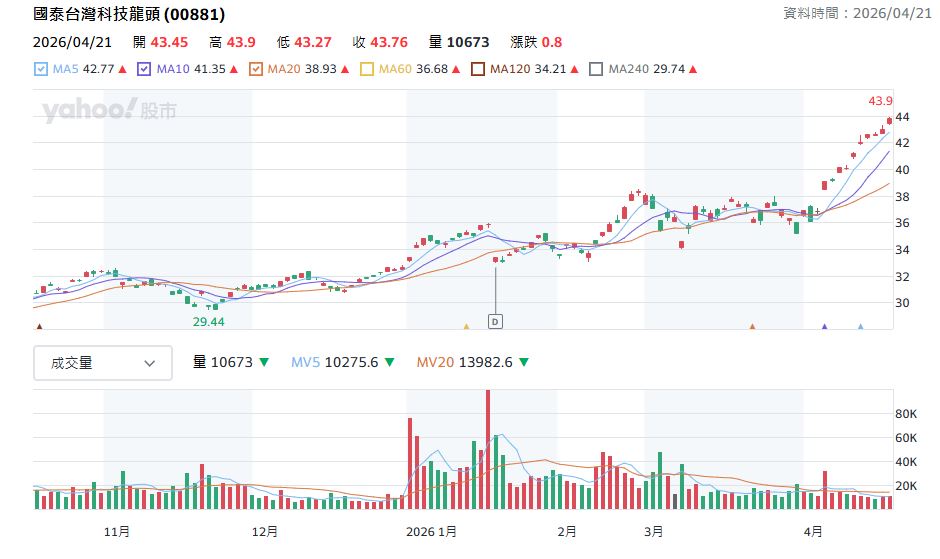Open the 成交量 indicator dropdown
Viewport: 940px width, 559px height.
[x=103, y=363]
